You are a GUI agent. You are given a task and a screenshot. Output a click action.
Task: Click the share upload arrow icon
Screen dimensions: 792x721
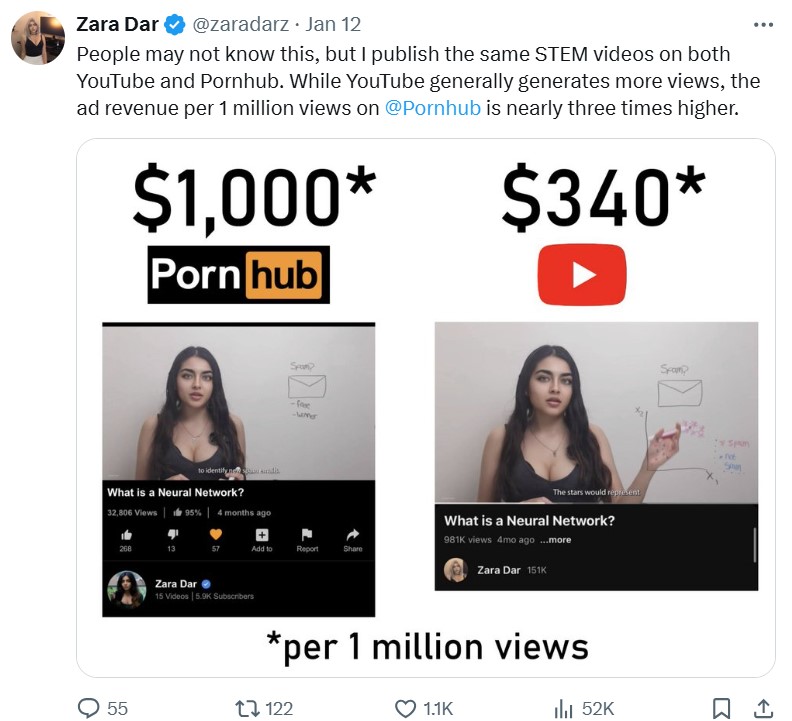(x=764, y=708)
